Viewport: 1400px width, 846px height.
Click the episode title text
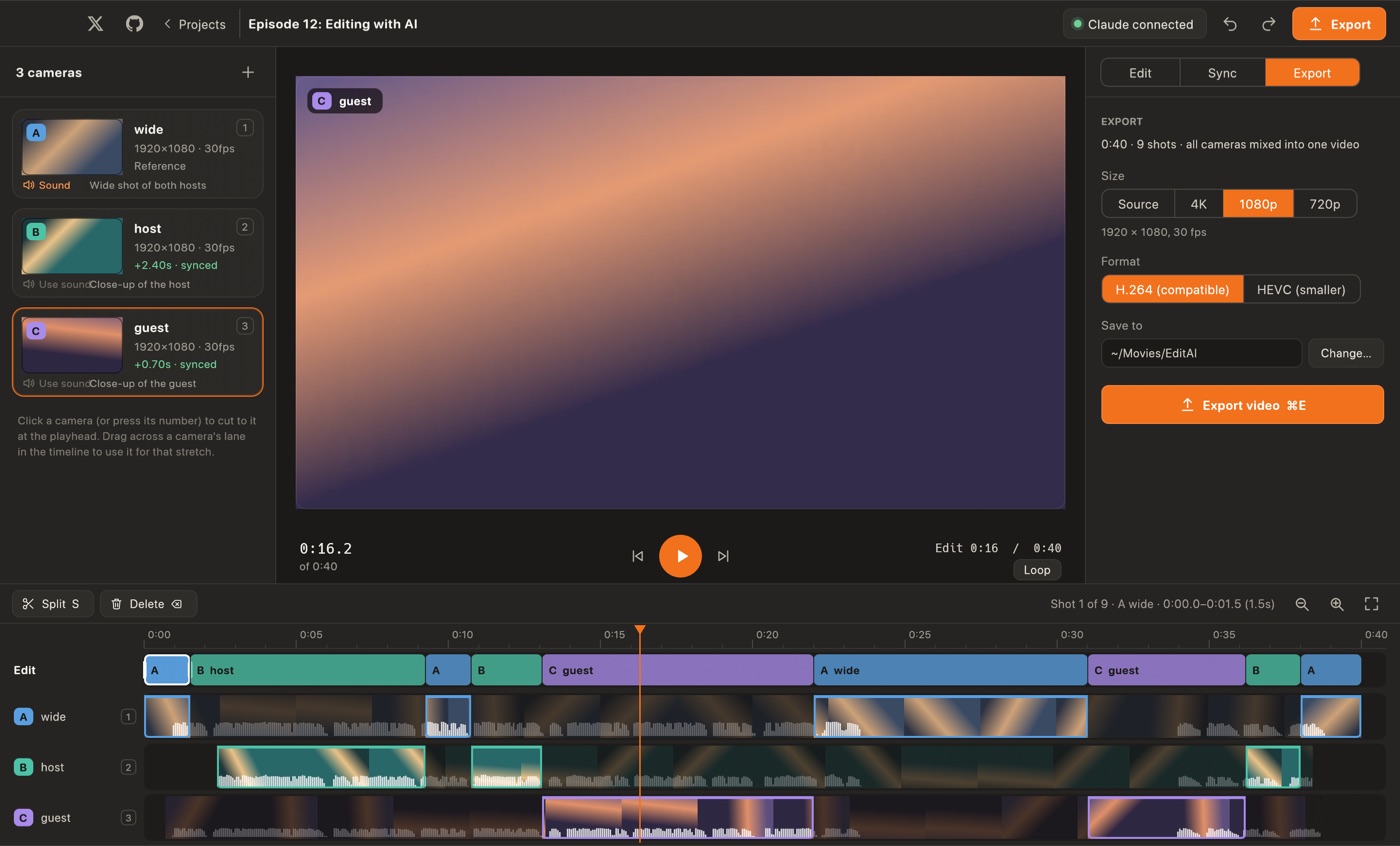coord(333,24)
